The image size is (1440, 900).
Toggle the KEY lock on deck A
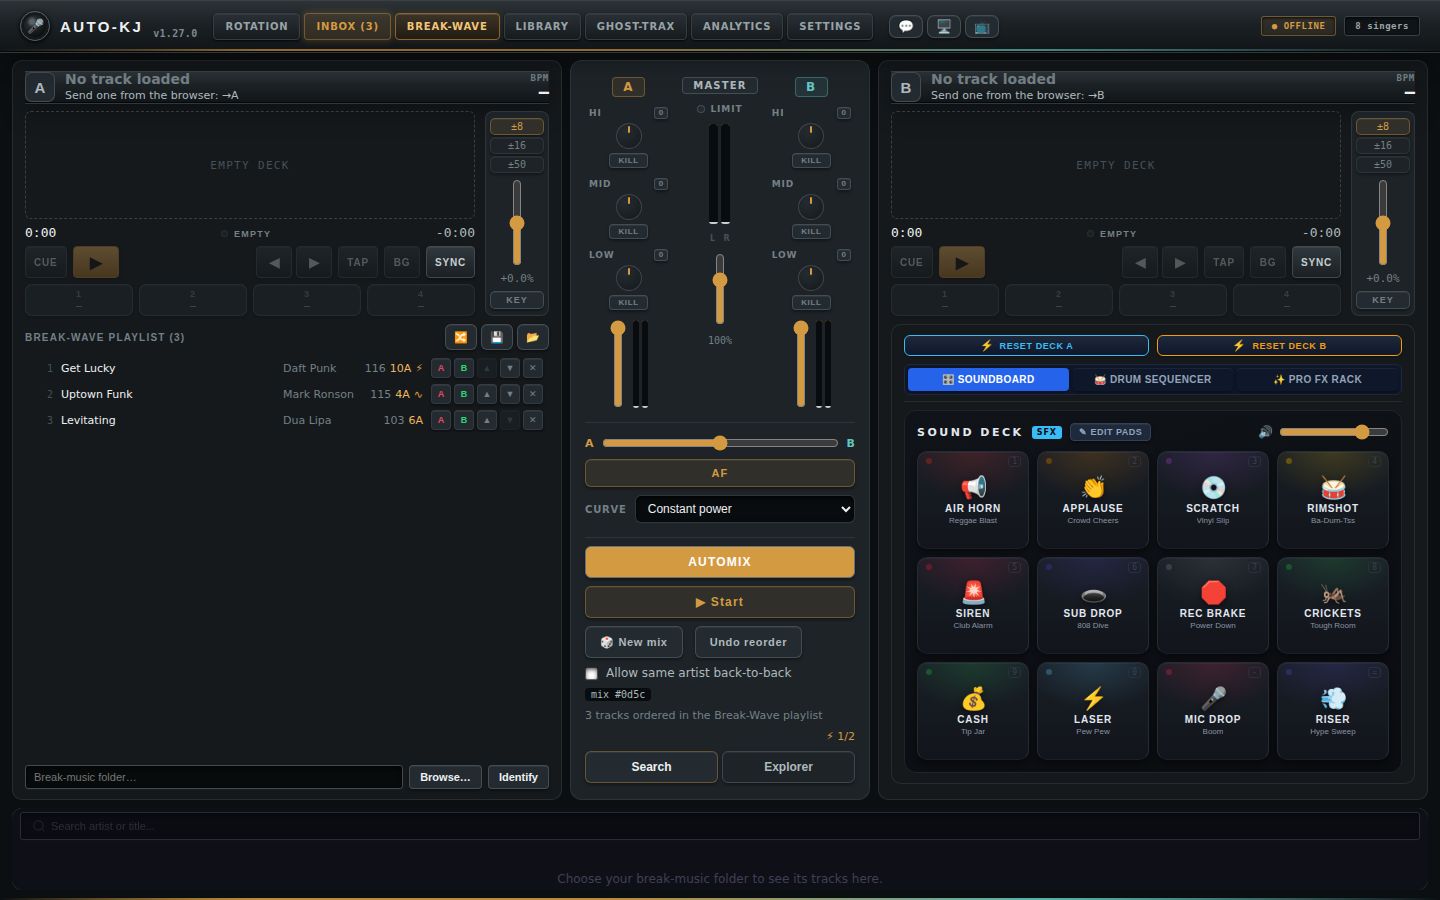point(516,300)
